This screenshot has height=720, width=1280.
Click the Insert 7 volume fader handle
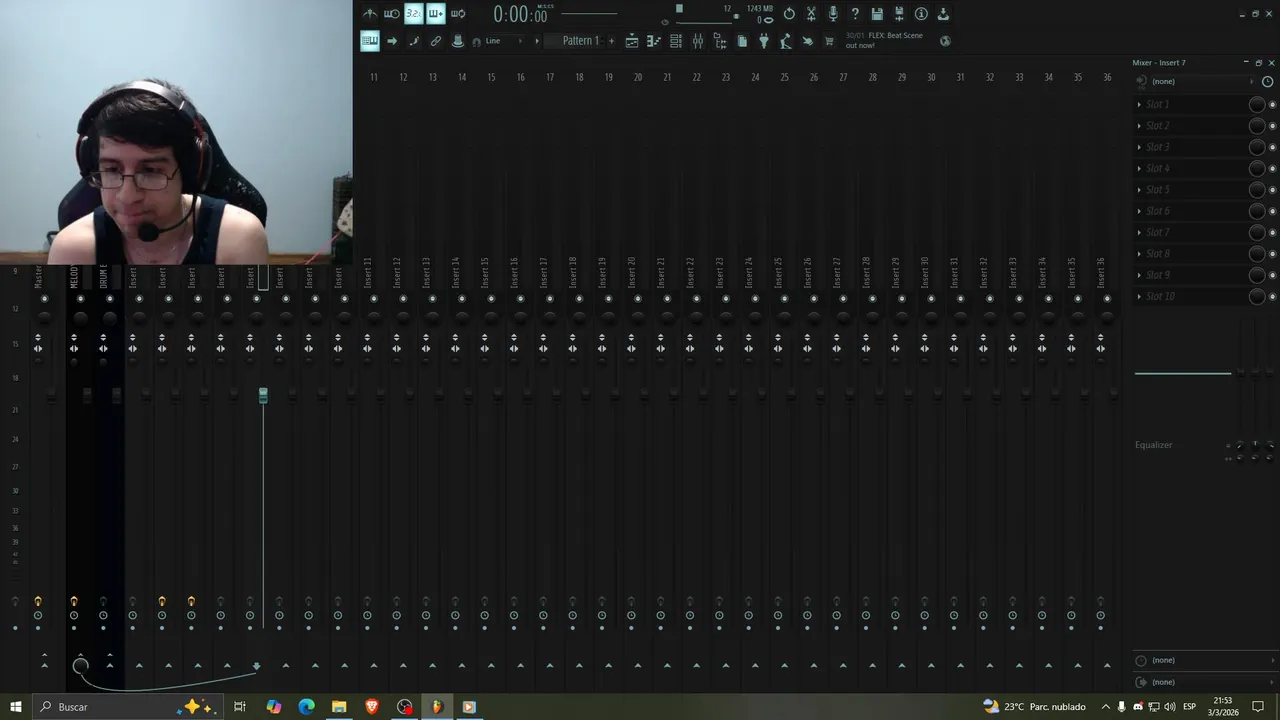(x=263, y=396)
